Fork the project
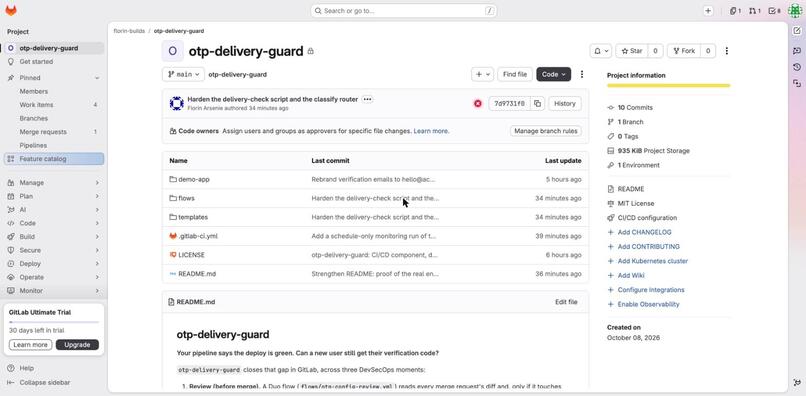This screenshot has height=396, width=806. click(x=683, y=51)
